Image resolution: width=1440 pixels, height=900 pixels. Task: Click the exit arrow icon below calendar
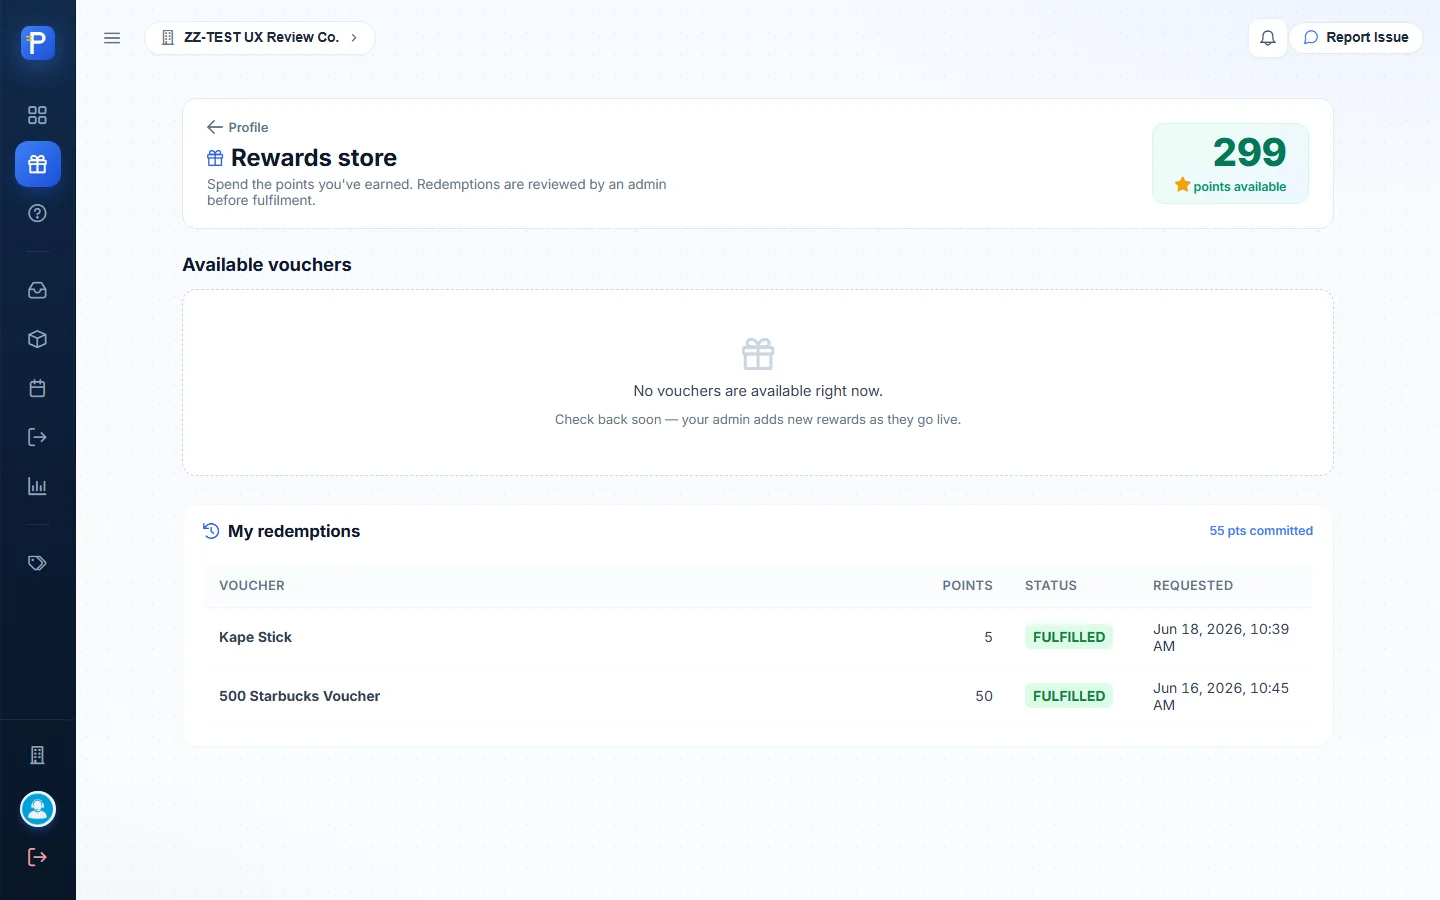coord(37,437)
